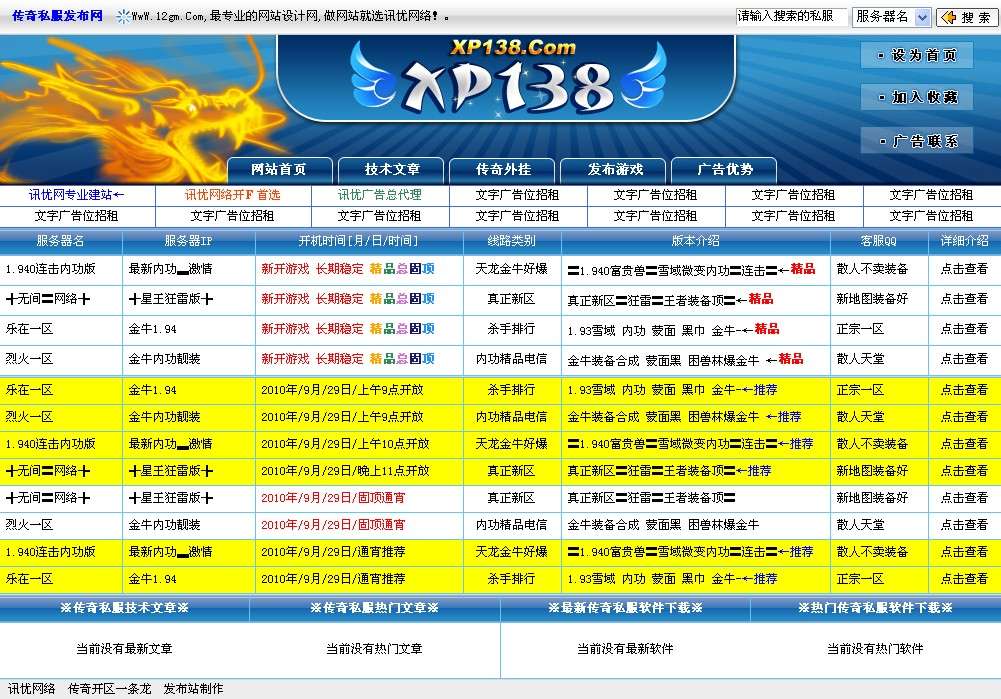Click the 设为首页 button
Image resolution: width=1001 pixels, height=699 pixels.
tap(918, 55)
